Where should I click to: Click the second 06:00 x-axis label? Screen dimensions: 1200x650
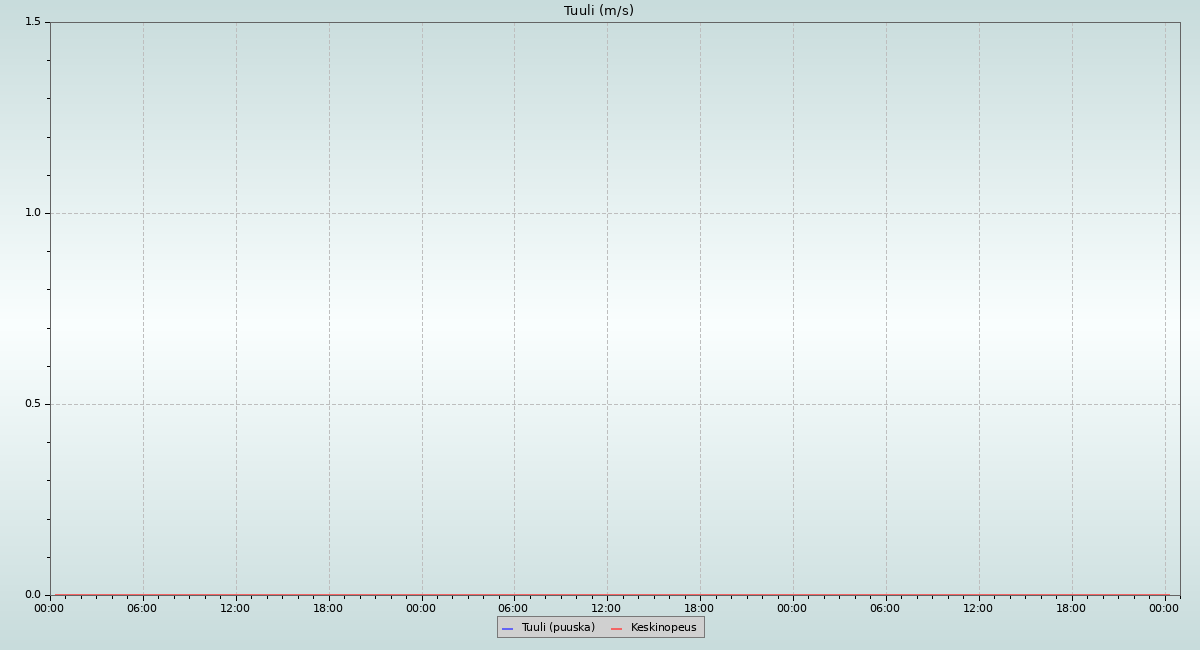point(513,608)
